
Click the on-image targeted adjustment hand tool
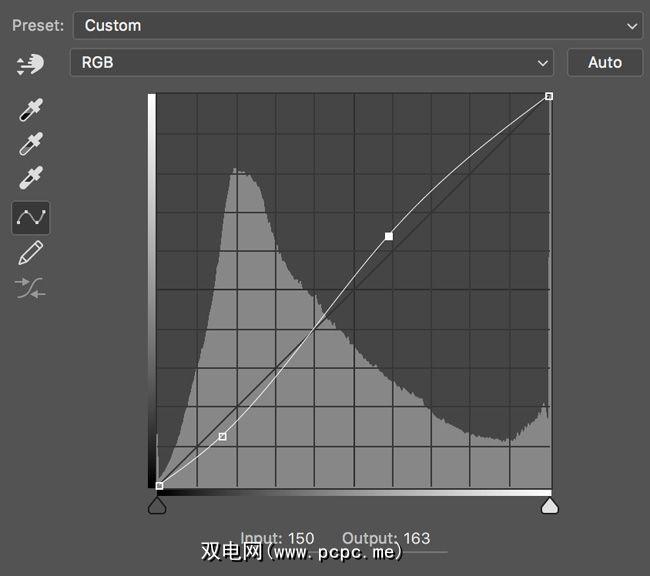click(31, 64)
